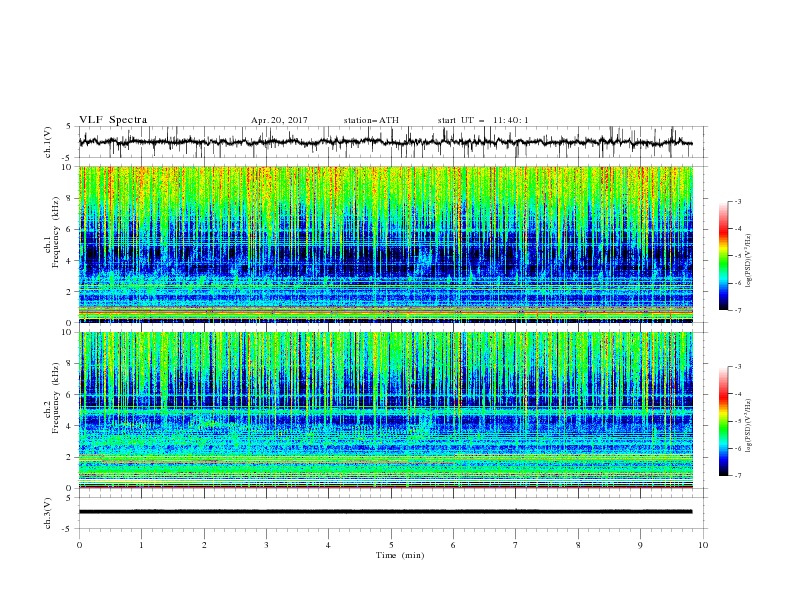Screen dimensions: 792x612
Task: Click the '5' tick label on time axis
Action: tap(391, 545)
